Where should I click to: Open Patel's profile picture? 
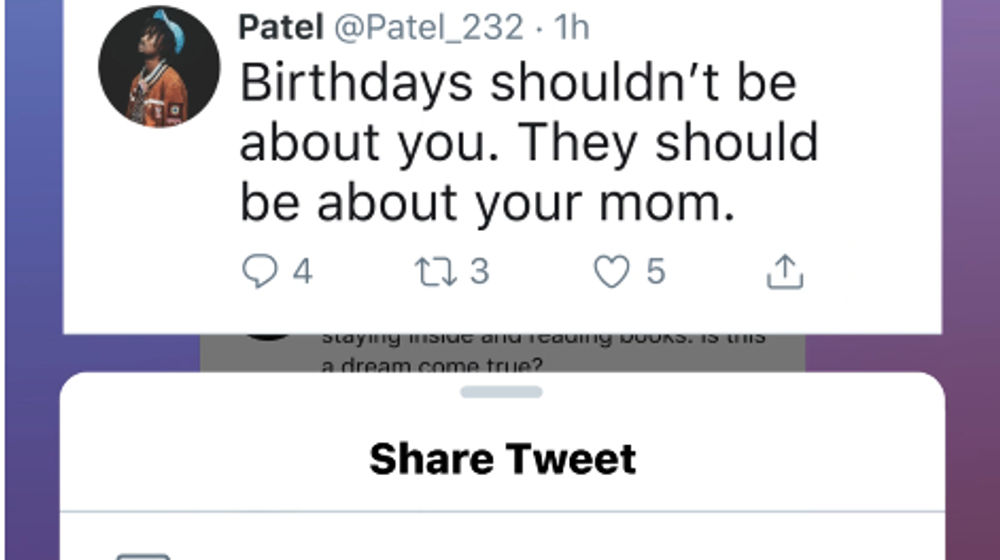coord(158,66)
